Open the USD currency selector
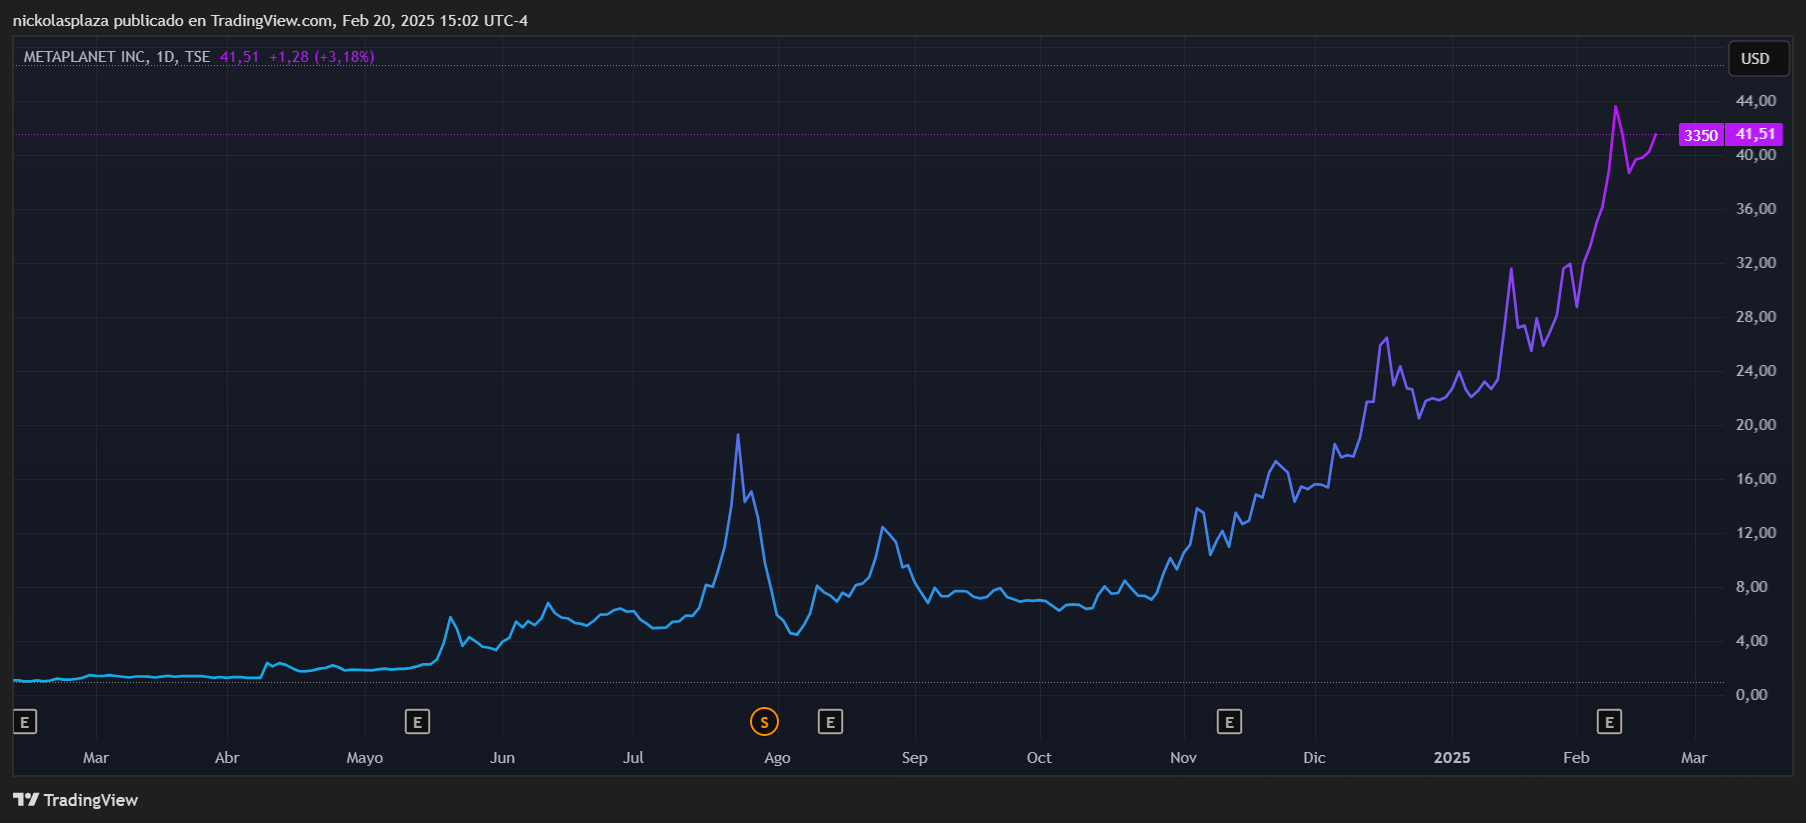 click(x=1758, y=58)
